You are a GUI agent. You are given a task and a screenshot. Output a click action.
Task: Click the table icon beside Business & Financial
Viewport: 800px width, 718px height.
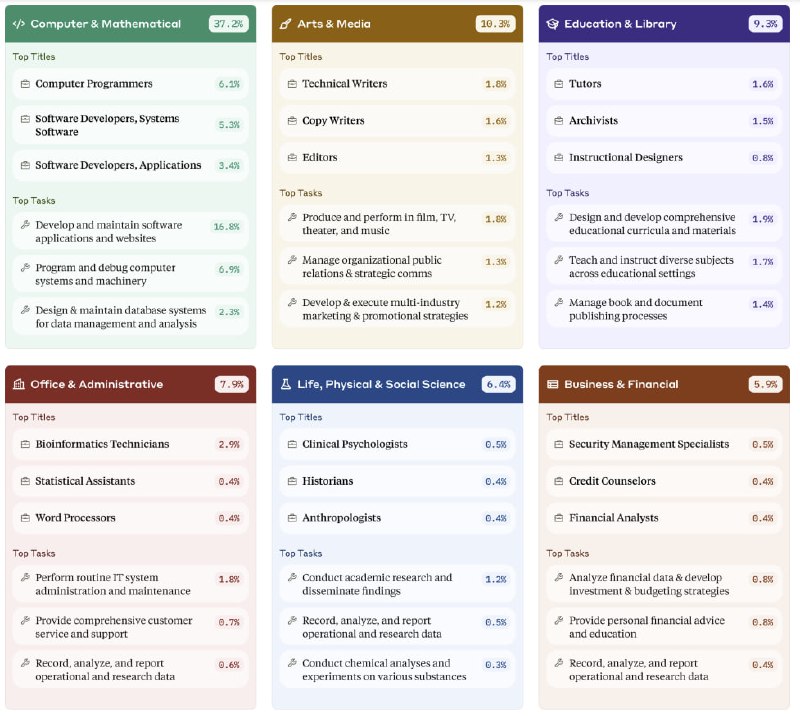click(x=553, y=384)
